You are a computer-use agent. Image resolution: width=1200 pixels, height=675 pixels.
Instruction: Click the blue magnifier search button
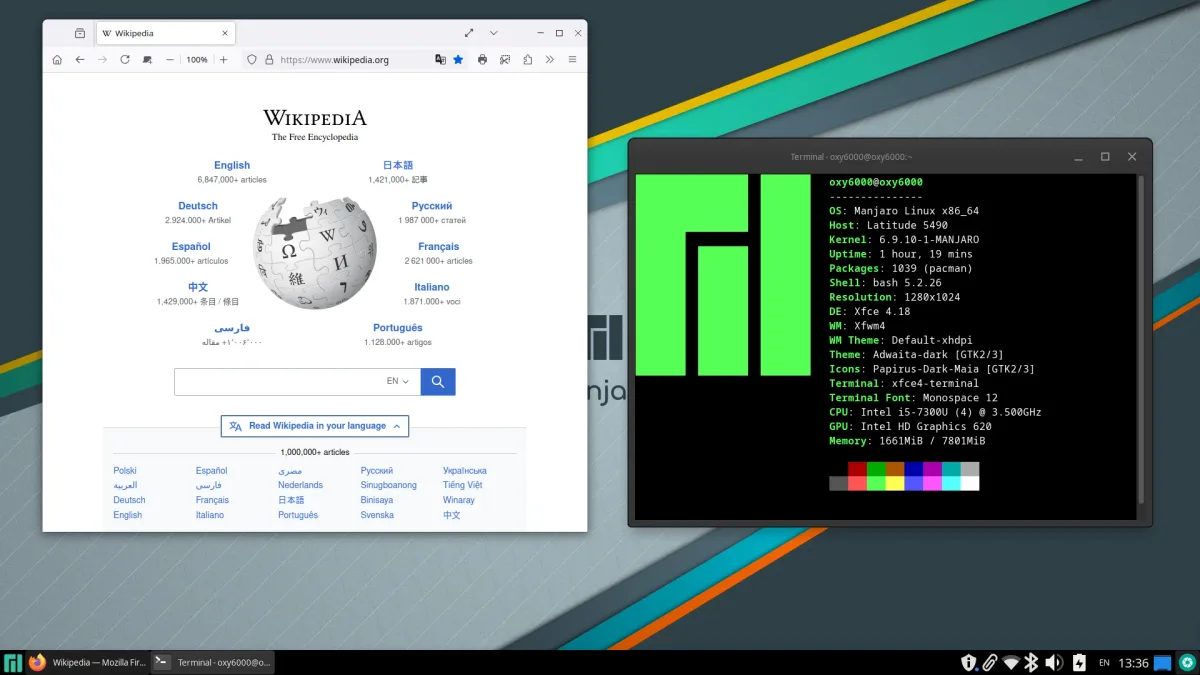pyautogui.click(x=438, y=381)
